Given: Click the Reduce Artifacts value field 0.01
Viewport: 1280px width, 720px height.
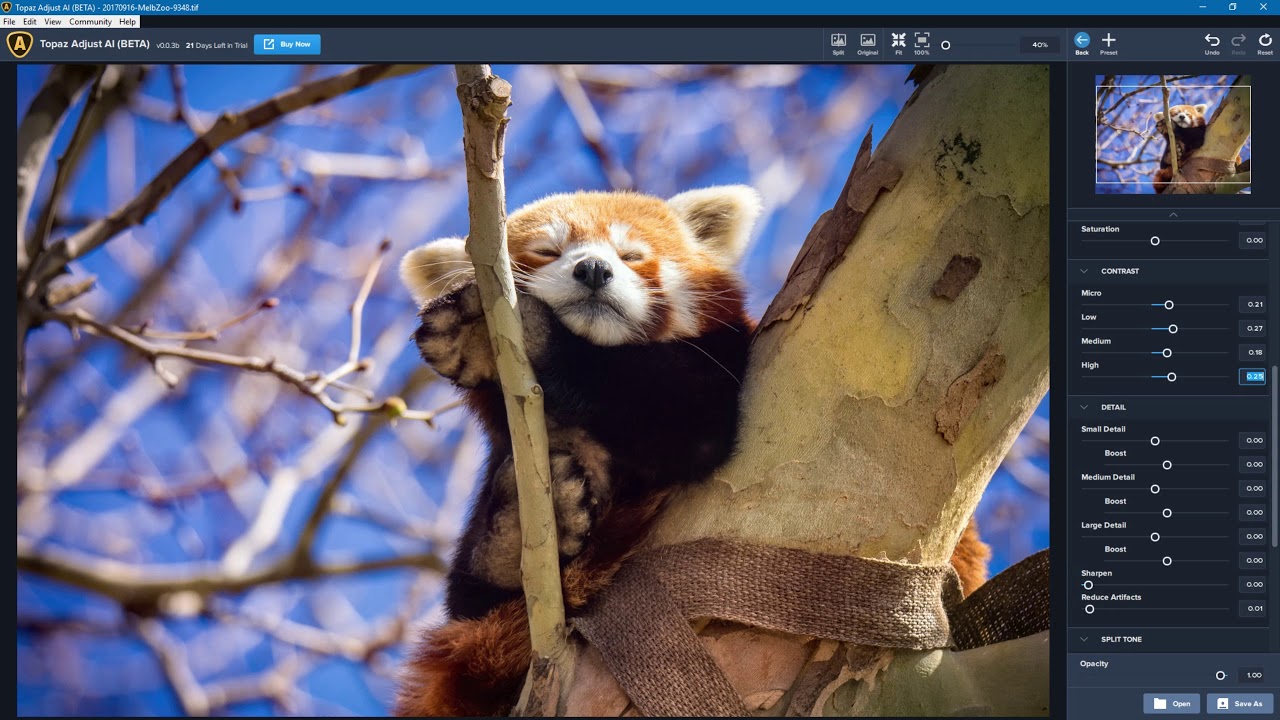Looking at the screenshot, I should tap(1253, 608).
